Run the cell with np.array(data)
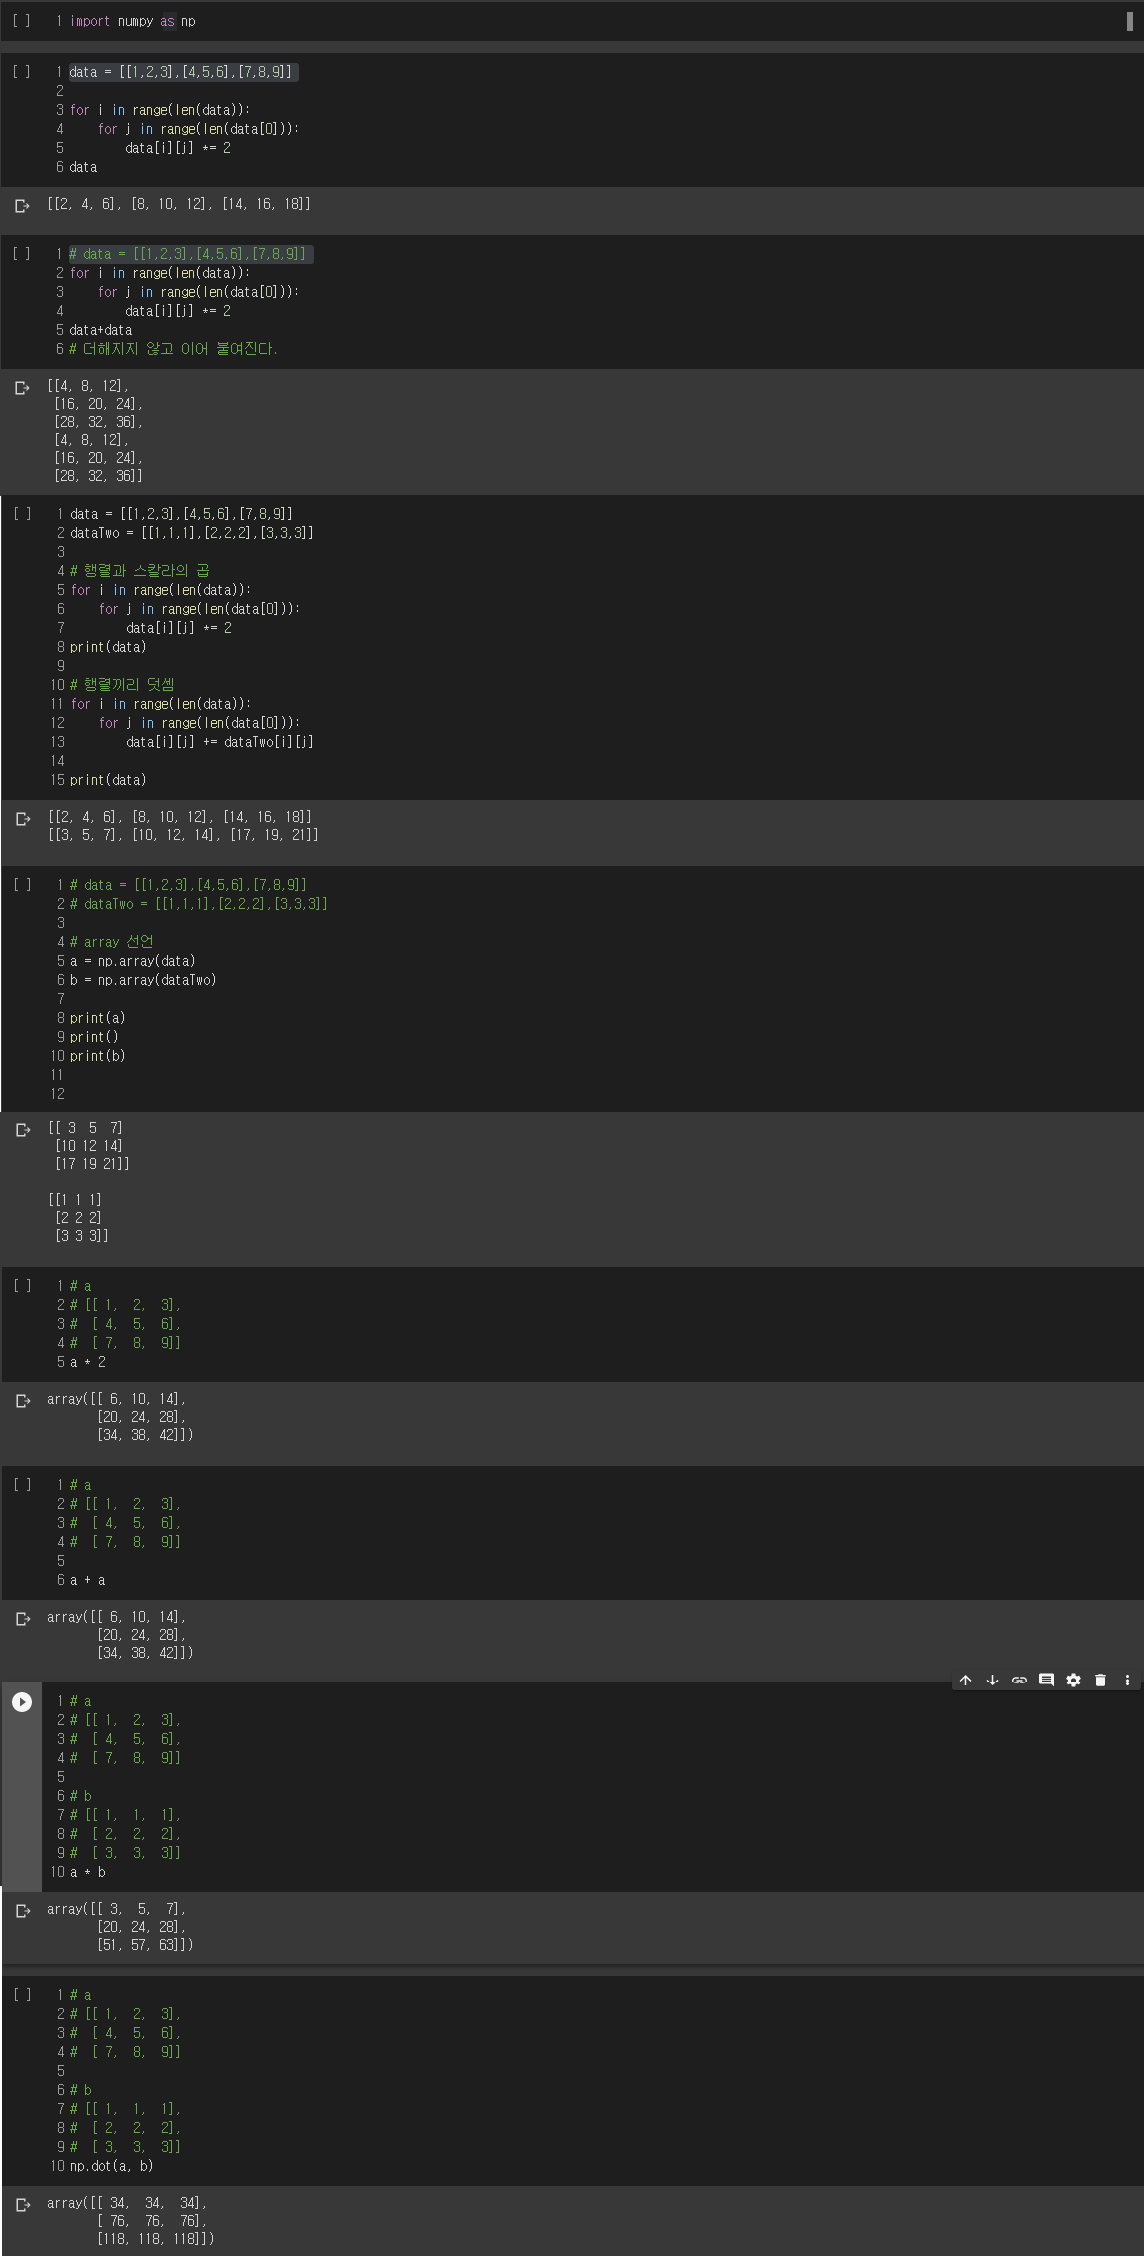The width and height of the screenshot is (1144, 2256). 22,885
